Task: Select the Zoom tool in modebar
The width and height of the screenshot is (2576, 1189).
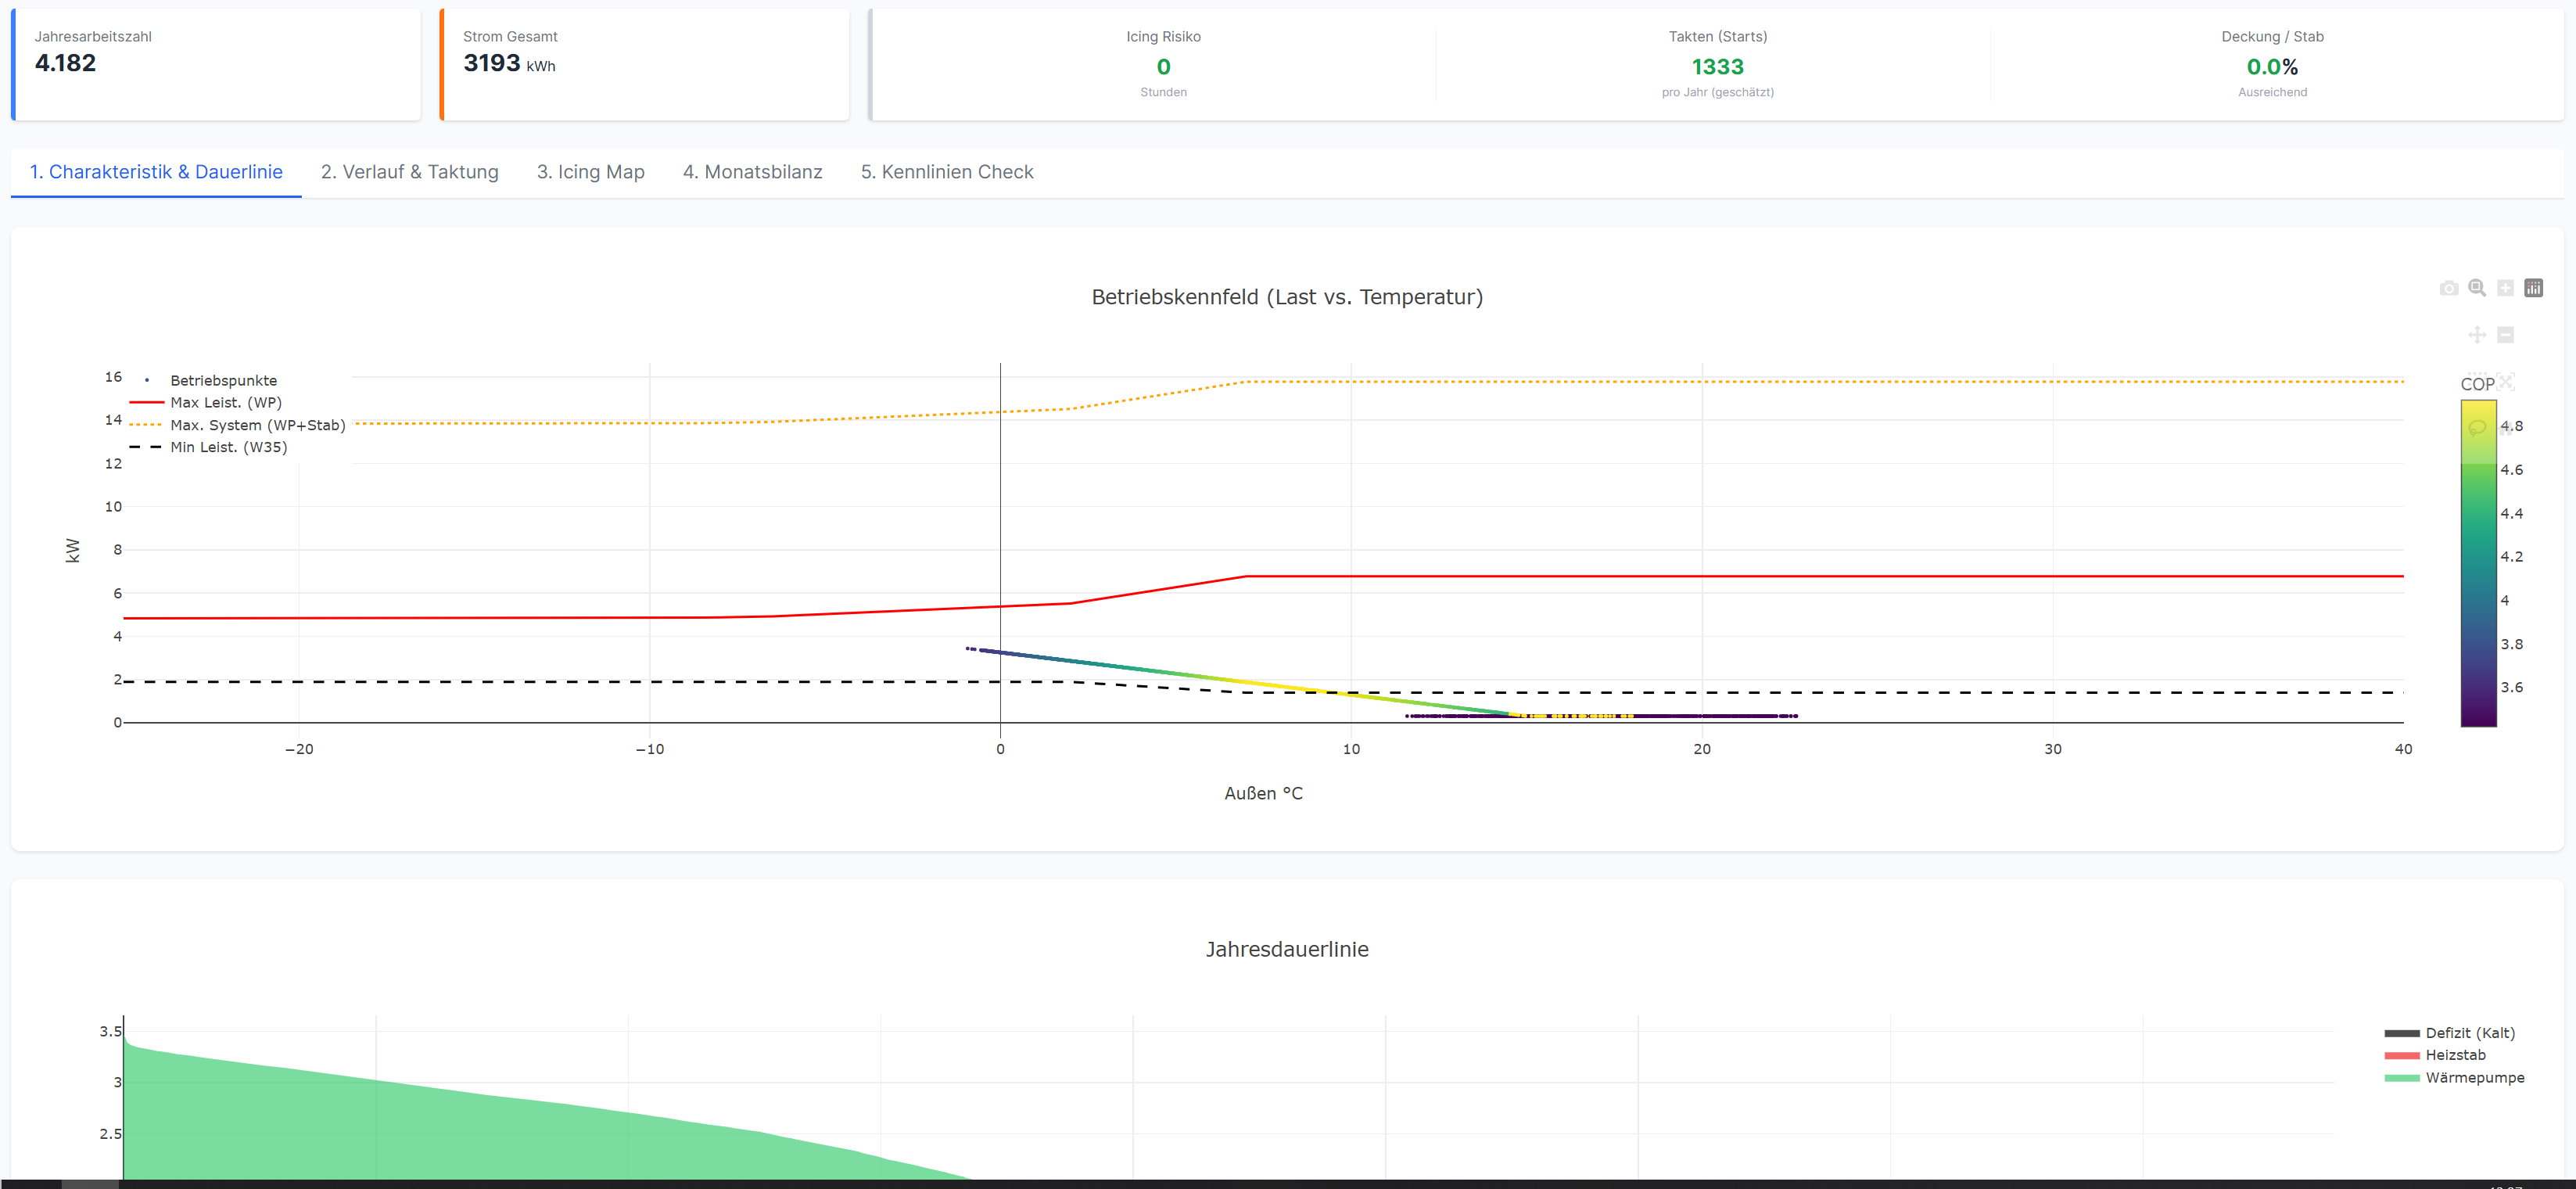Action: coord(2477,288)
